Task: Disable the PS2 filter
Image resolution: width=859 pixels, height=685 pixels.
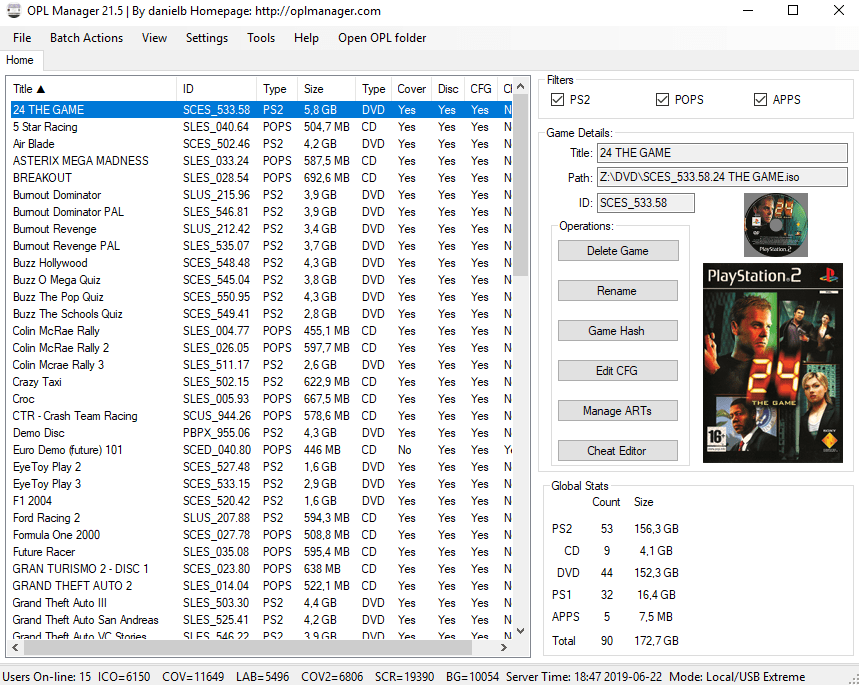Action: (x=556, y=100)
